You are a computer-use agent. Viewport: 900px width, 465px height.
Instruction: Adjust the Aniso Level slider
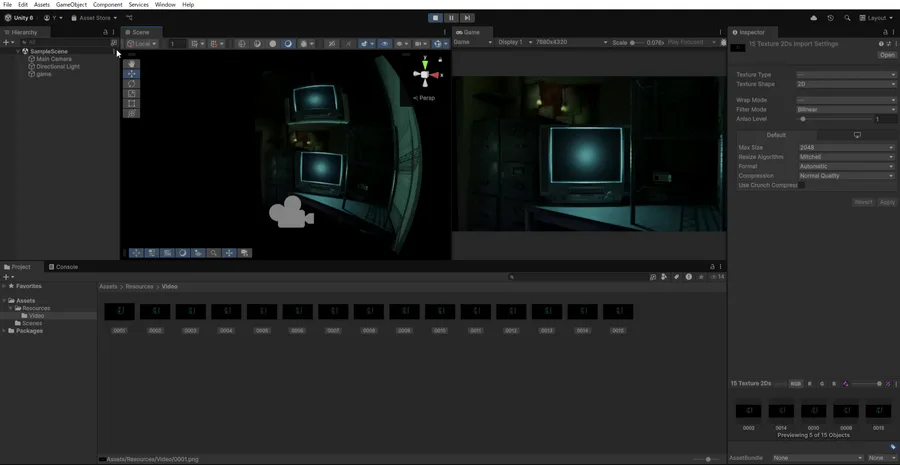(835, 119)
